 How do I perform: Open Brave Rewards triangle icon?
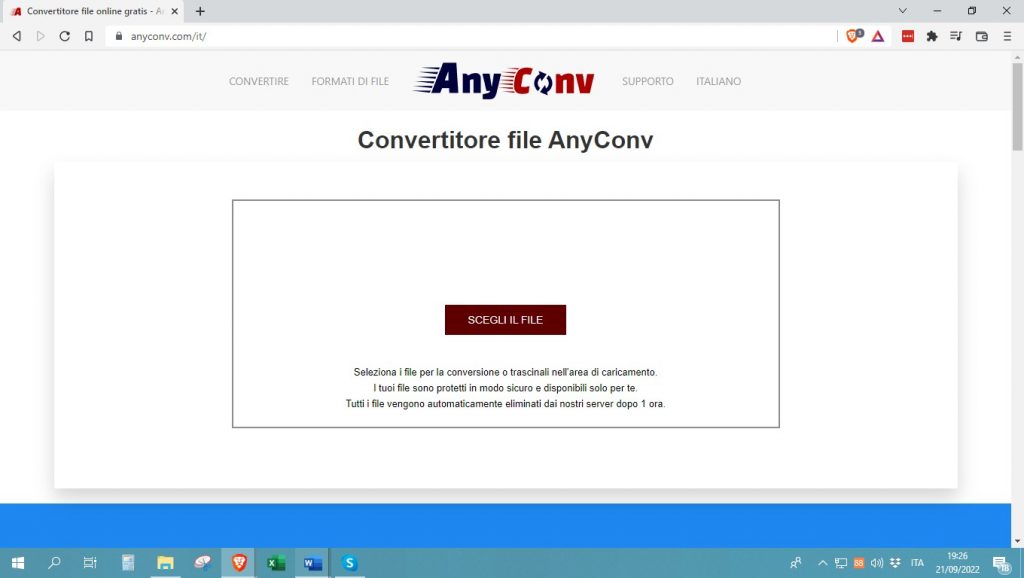pos(877,35)
